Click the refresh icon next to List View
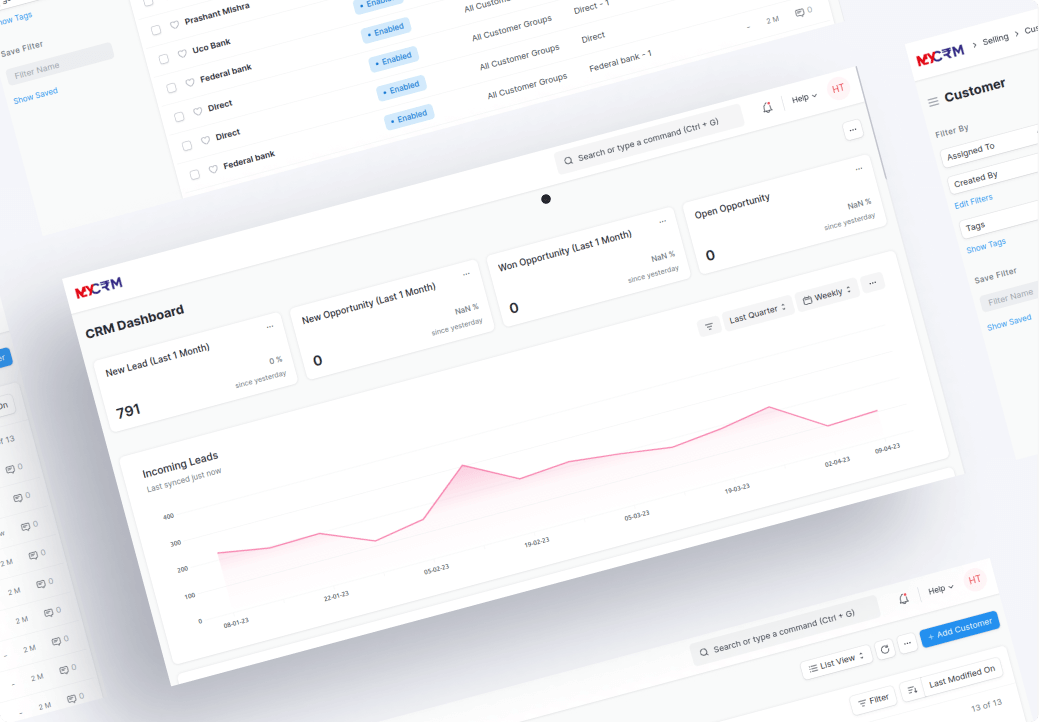The width and height of the screenshot is (1039, 722). (884, 650)
